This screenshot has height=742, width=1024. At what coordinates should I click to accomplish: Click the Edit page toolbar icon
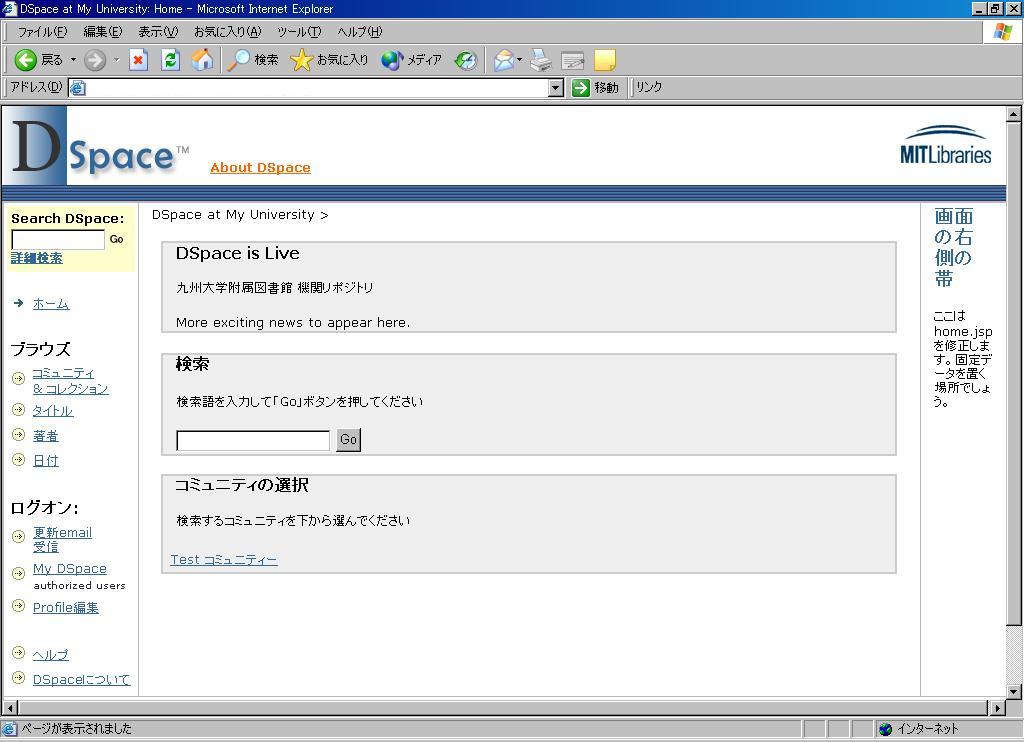coord(572,60)
